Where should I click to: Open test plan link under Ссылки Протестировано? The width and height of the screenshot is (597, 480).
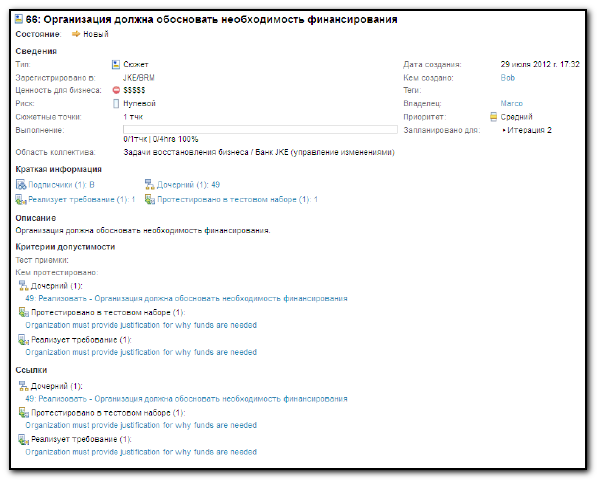coord(141,425)
